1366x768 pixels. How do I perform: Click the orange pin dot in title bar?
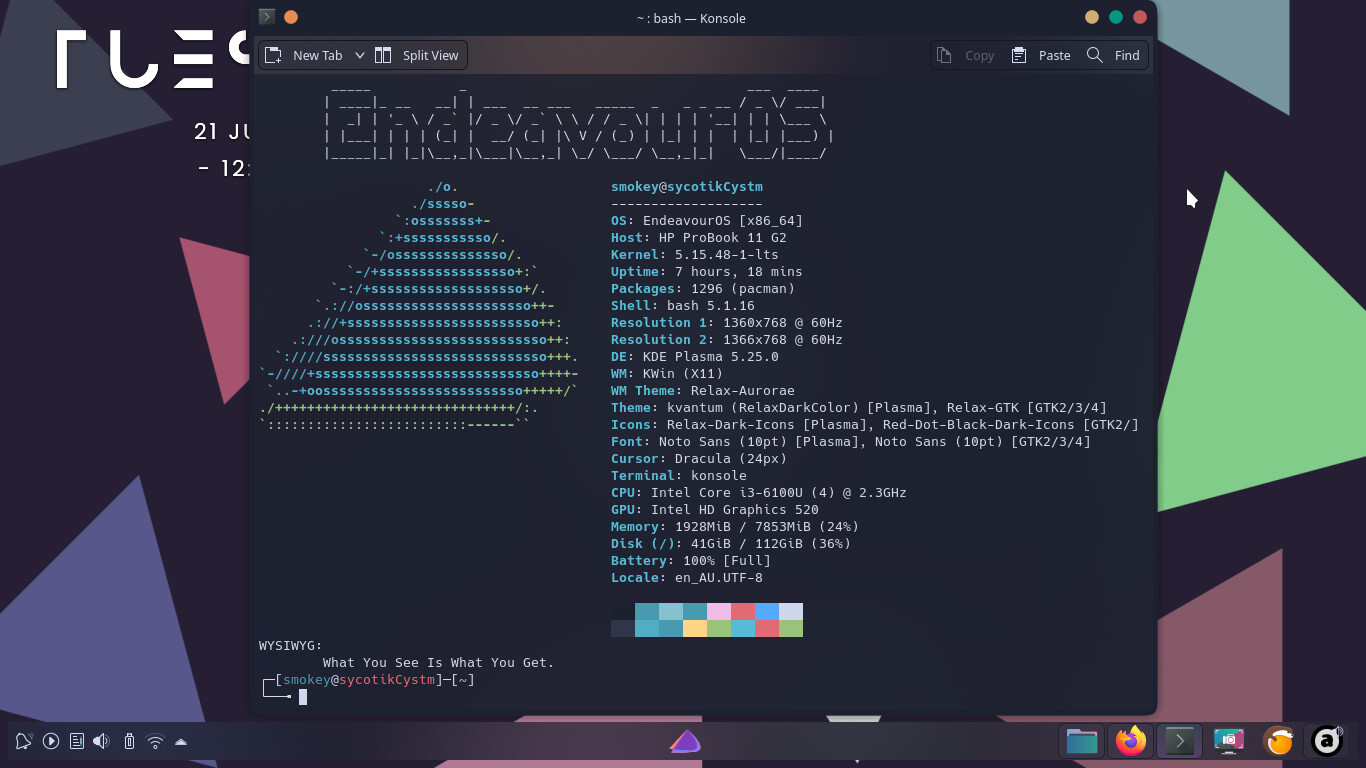(291, 17)
